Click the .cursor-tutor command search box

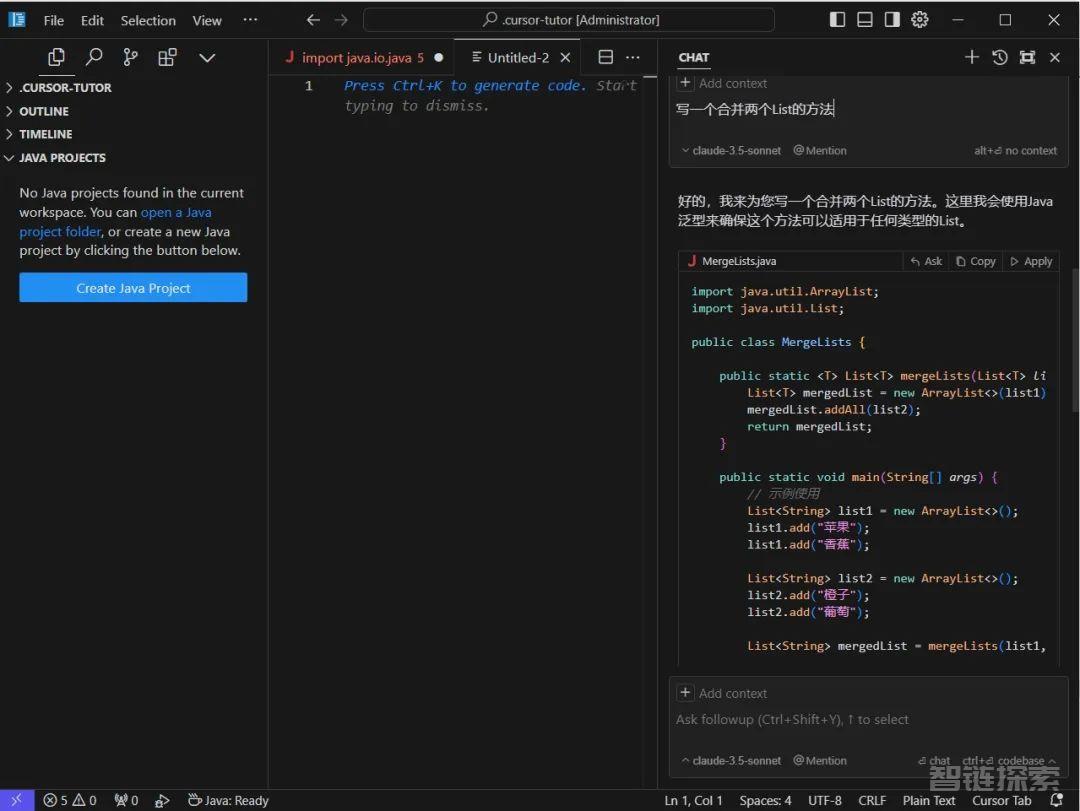pos(569,20)
